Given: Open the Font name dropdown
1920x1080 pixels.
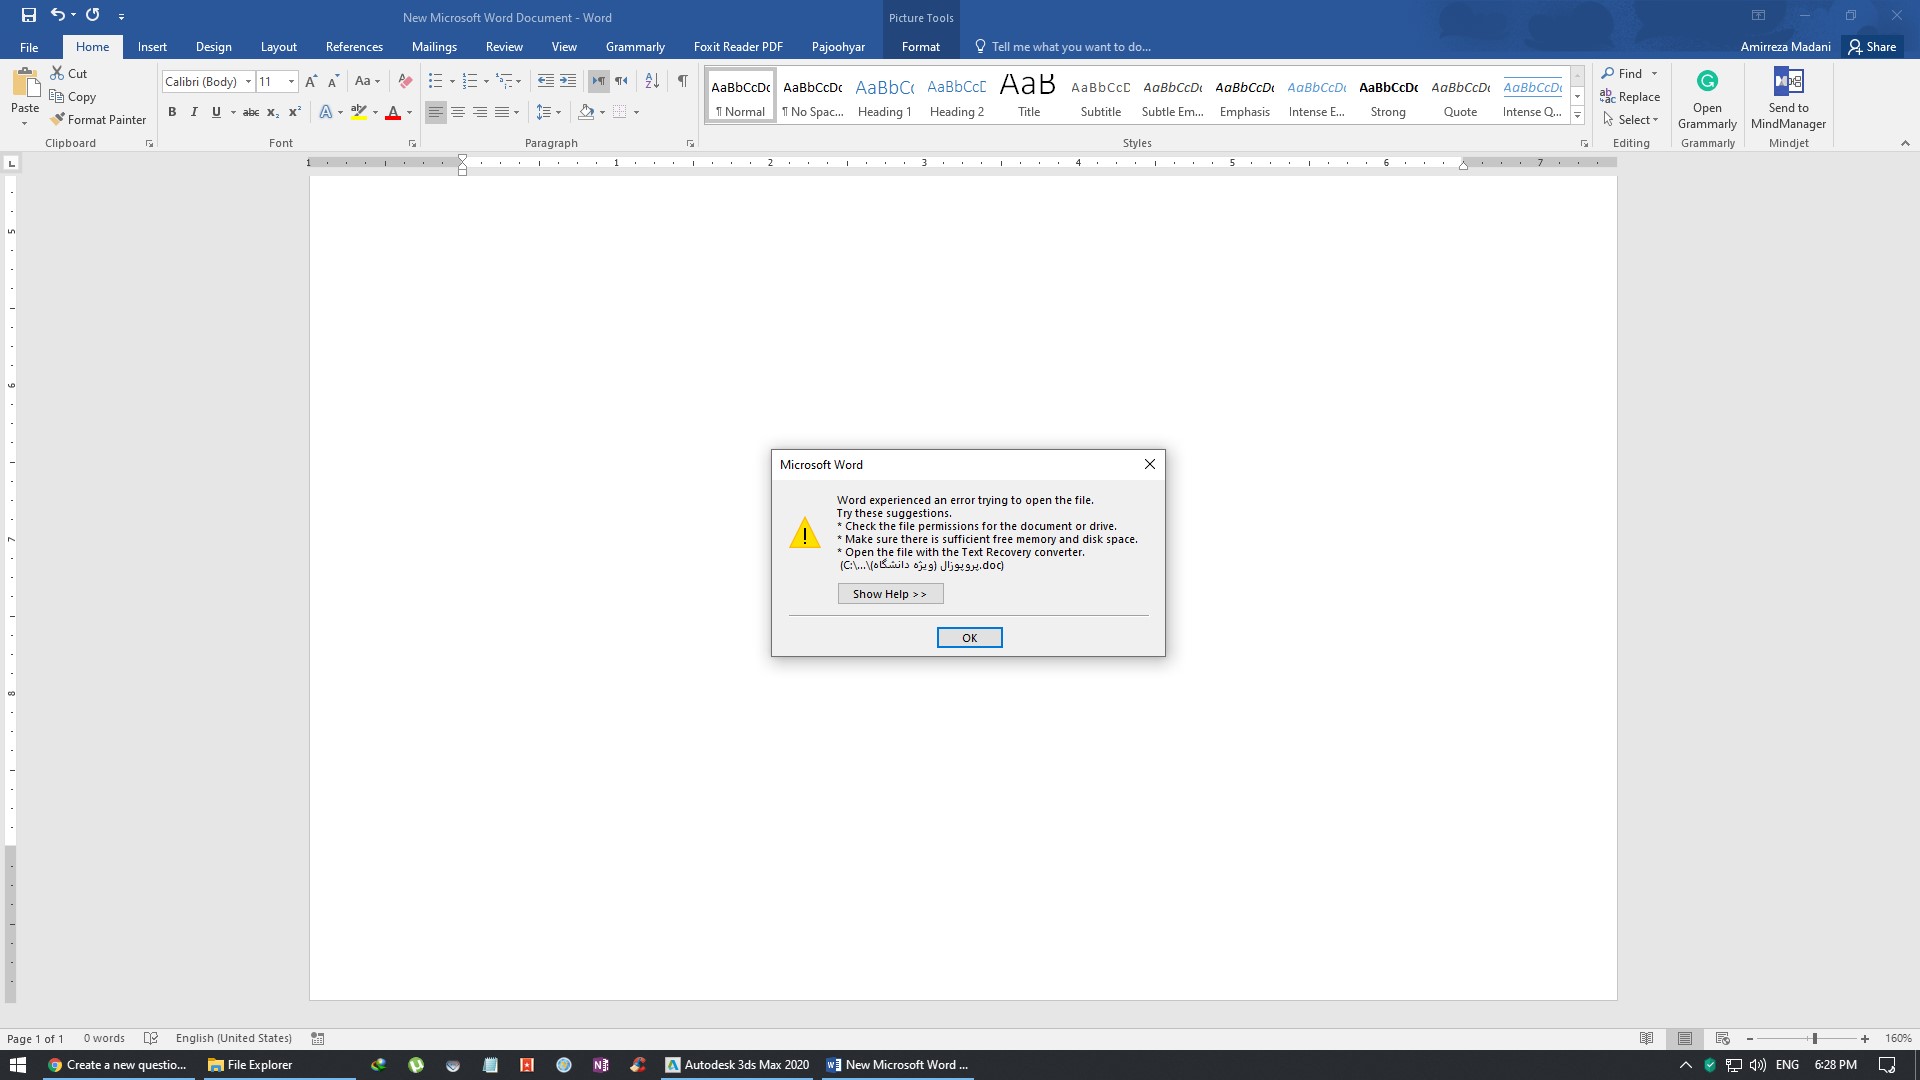Looking at the screenshot, I should tap(248, 82).
